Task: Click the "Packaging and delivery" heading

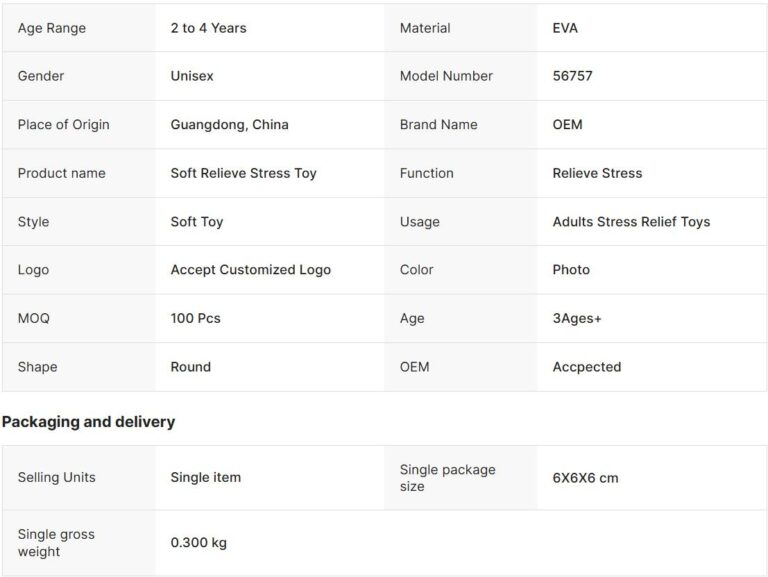Action: pyautogui.click(x=88, y=422)
